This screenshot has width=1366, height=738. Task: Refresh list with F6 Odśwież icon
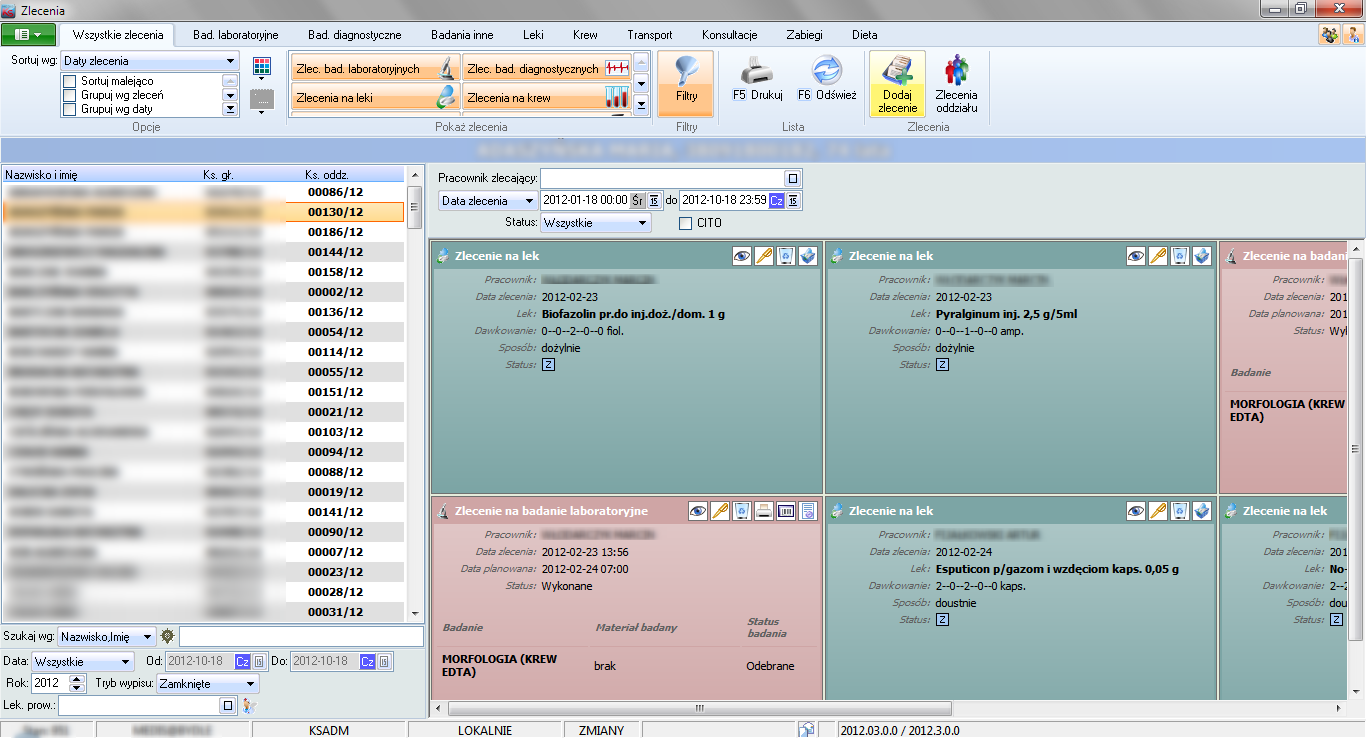point(826,72)
